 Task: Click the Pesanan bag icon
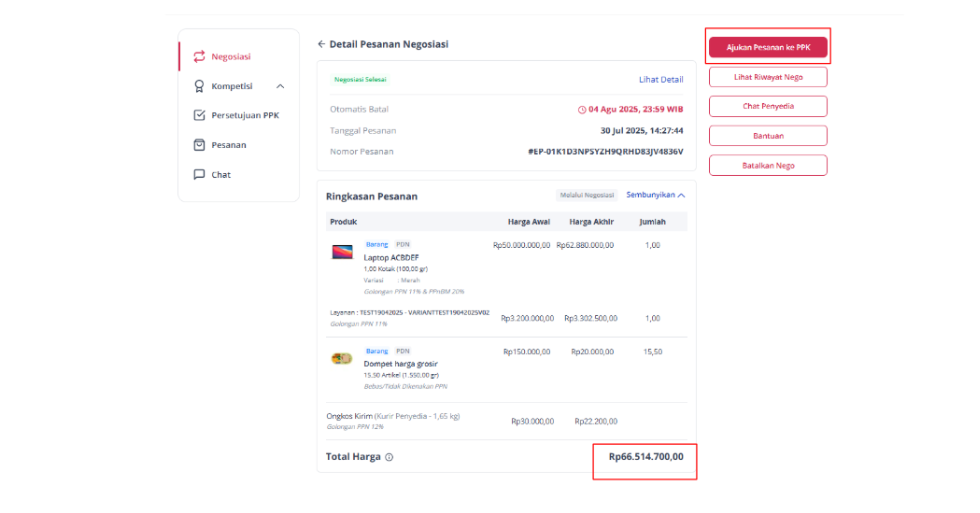199,145
